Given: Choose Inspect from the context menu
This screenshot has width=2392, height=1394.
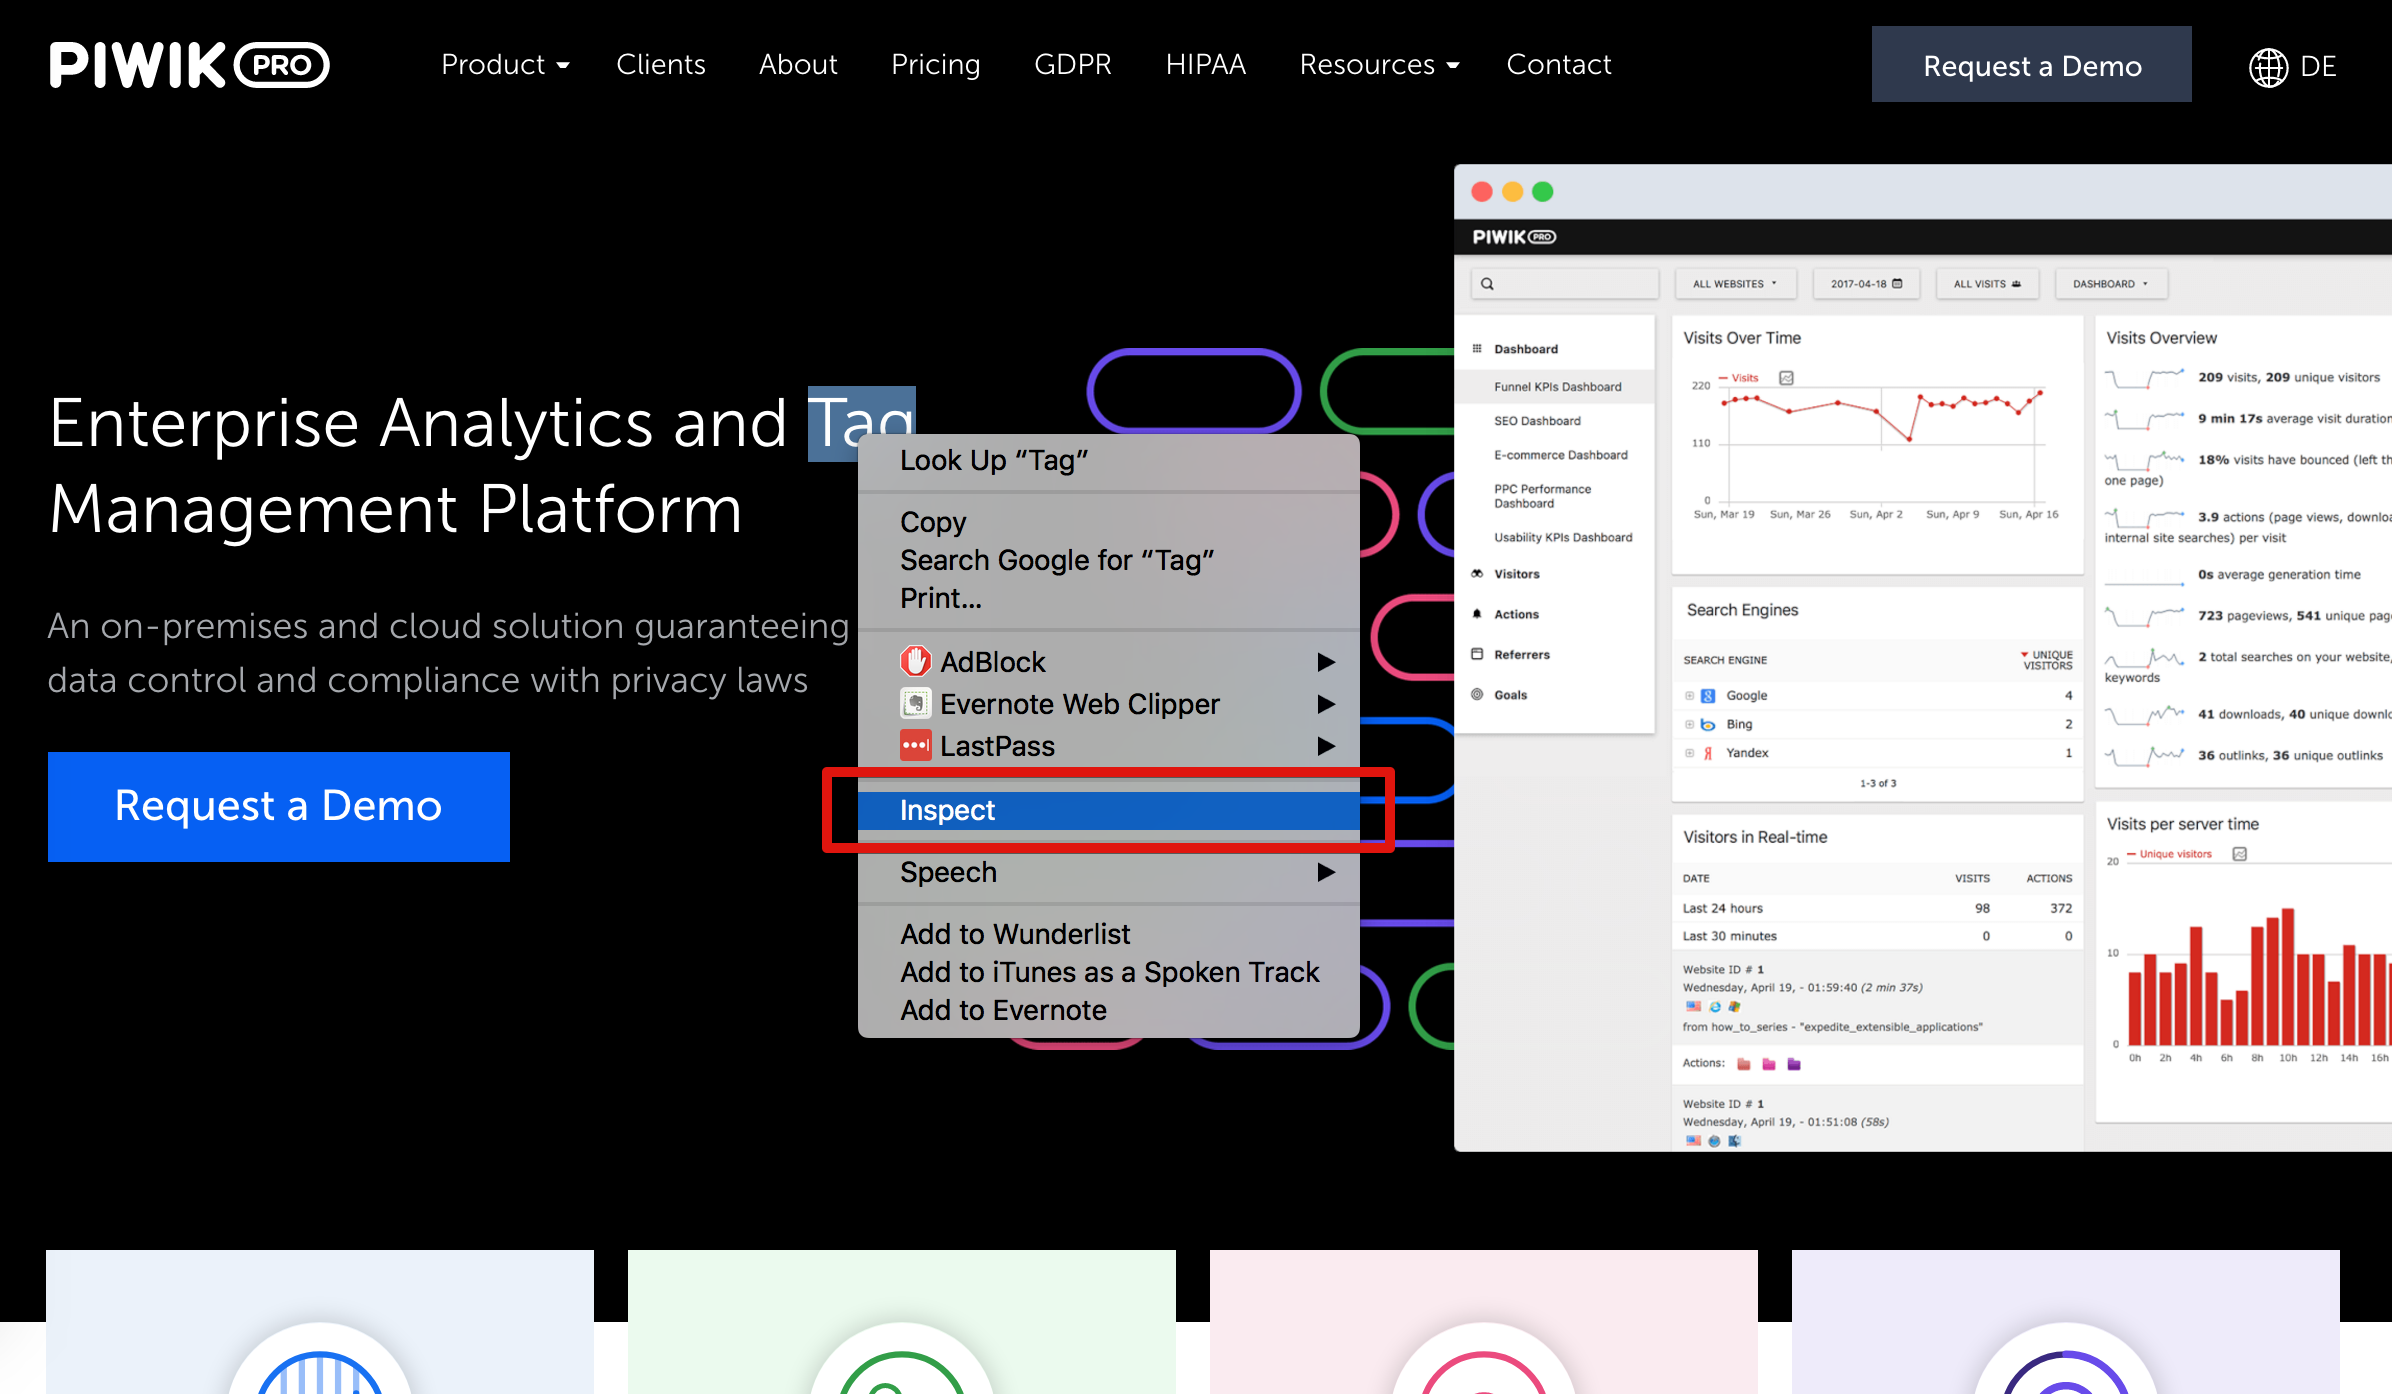Looking at the screenshot, I should (x=1108, y=810).
